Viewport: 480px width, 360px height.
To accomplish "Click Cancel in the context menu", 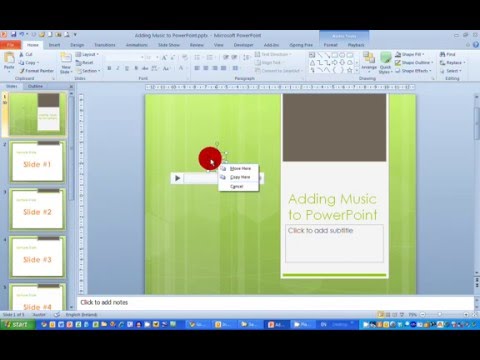I will tap(237, 187).
